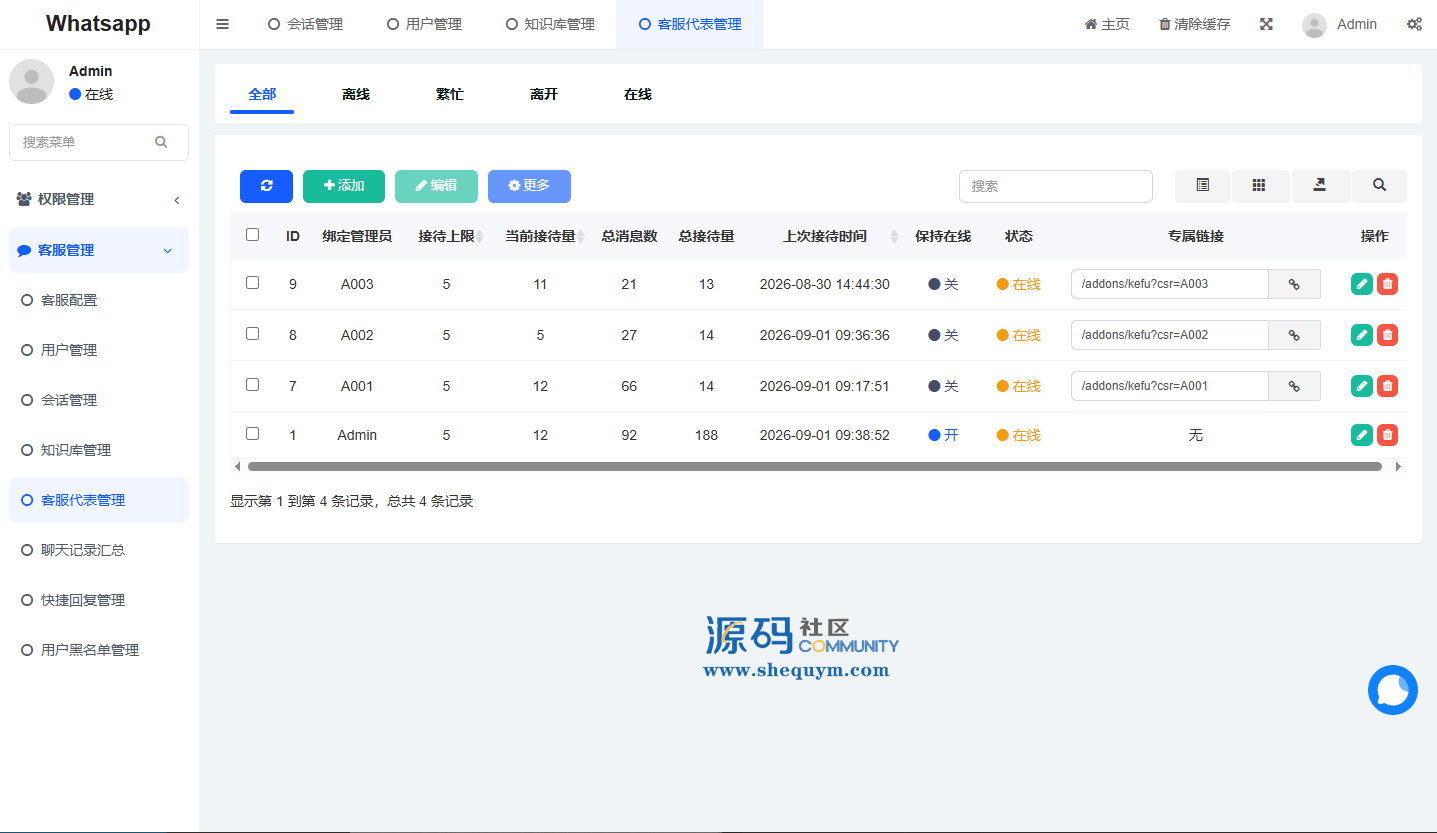Click the export table data icon
This screenshot has height=833, width=1437.
click(1320, 186)
